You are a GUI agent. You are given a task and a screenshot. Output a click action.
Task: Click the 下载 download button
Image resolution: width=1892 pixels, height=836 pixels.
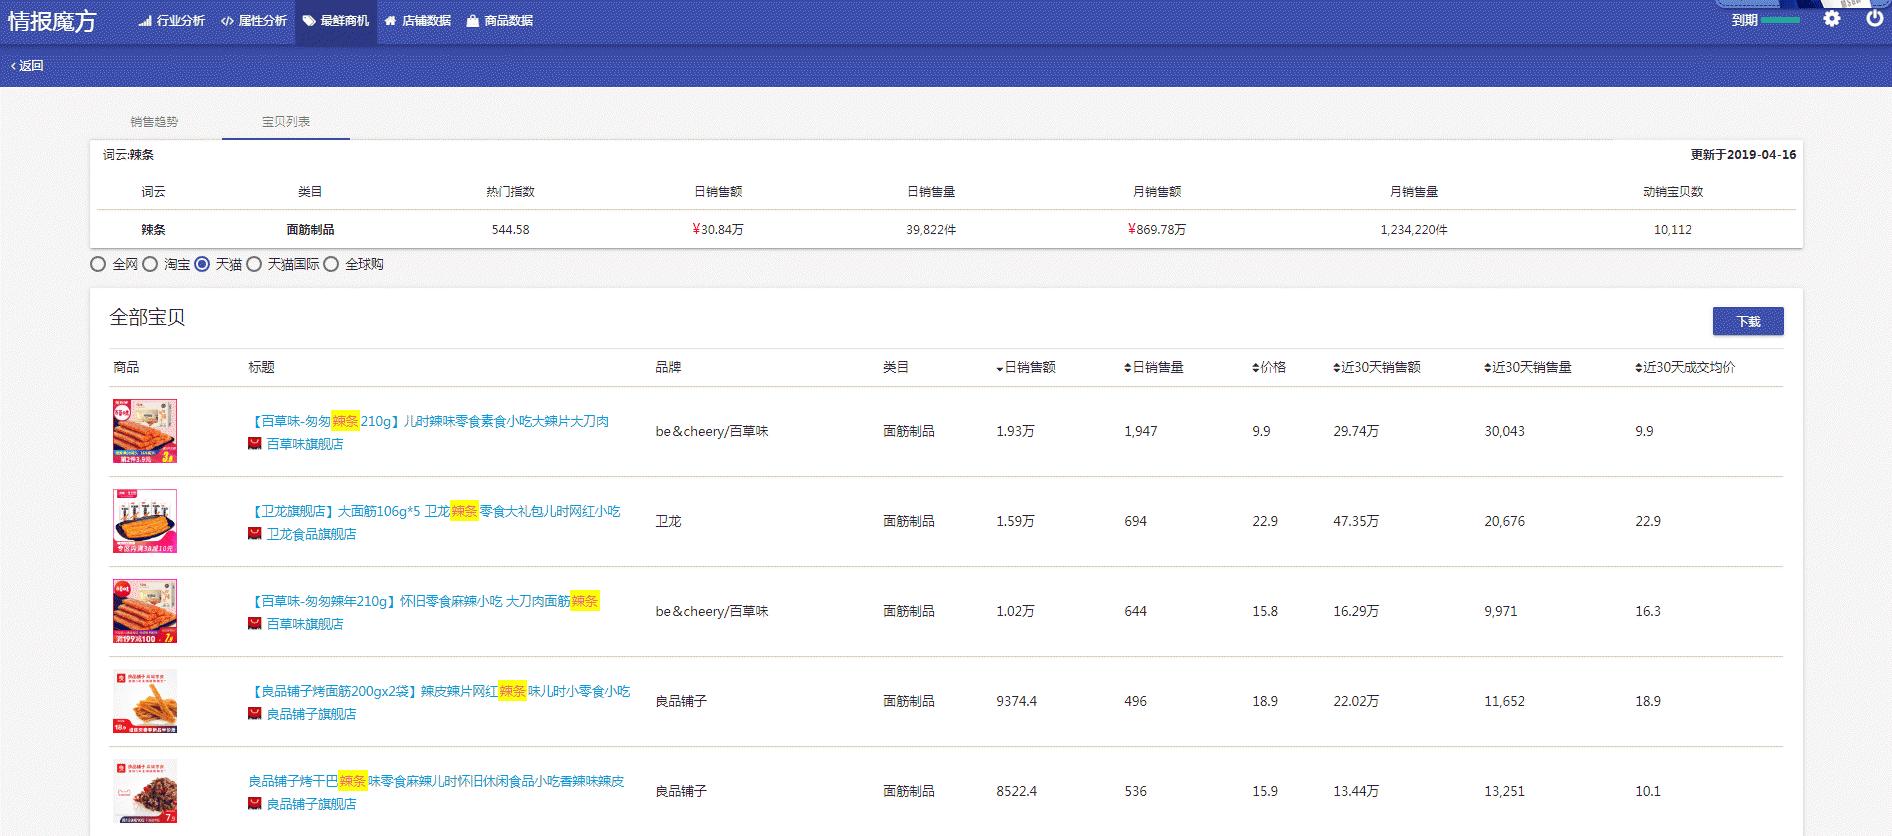[x=1747, y=321]
